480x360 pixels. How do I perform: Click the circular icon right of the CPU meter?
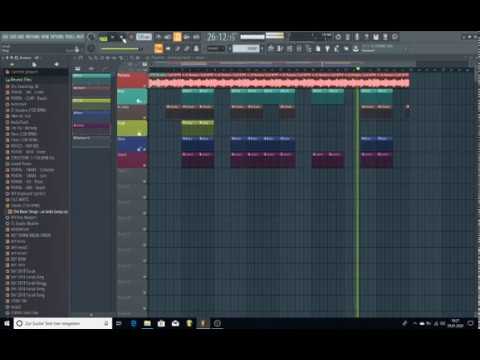click(338, 37)
